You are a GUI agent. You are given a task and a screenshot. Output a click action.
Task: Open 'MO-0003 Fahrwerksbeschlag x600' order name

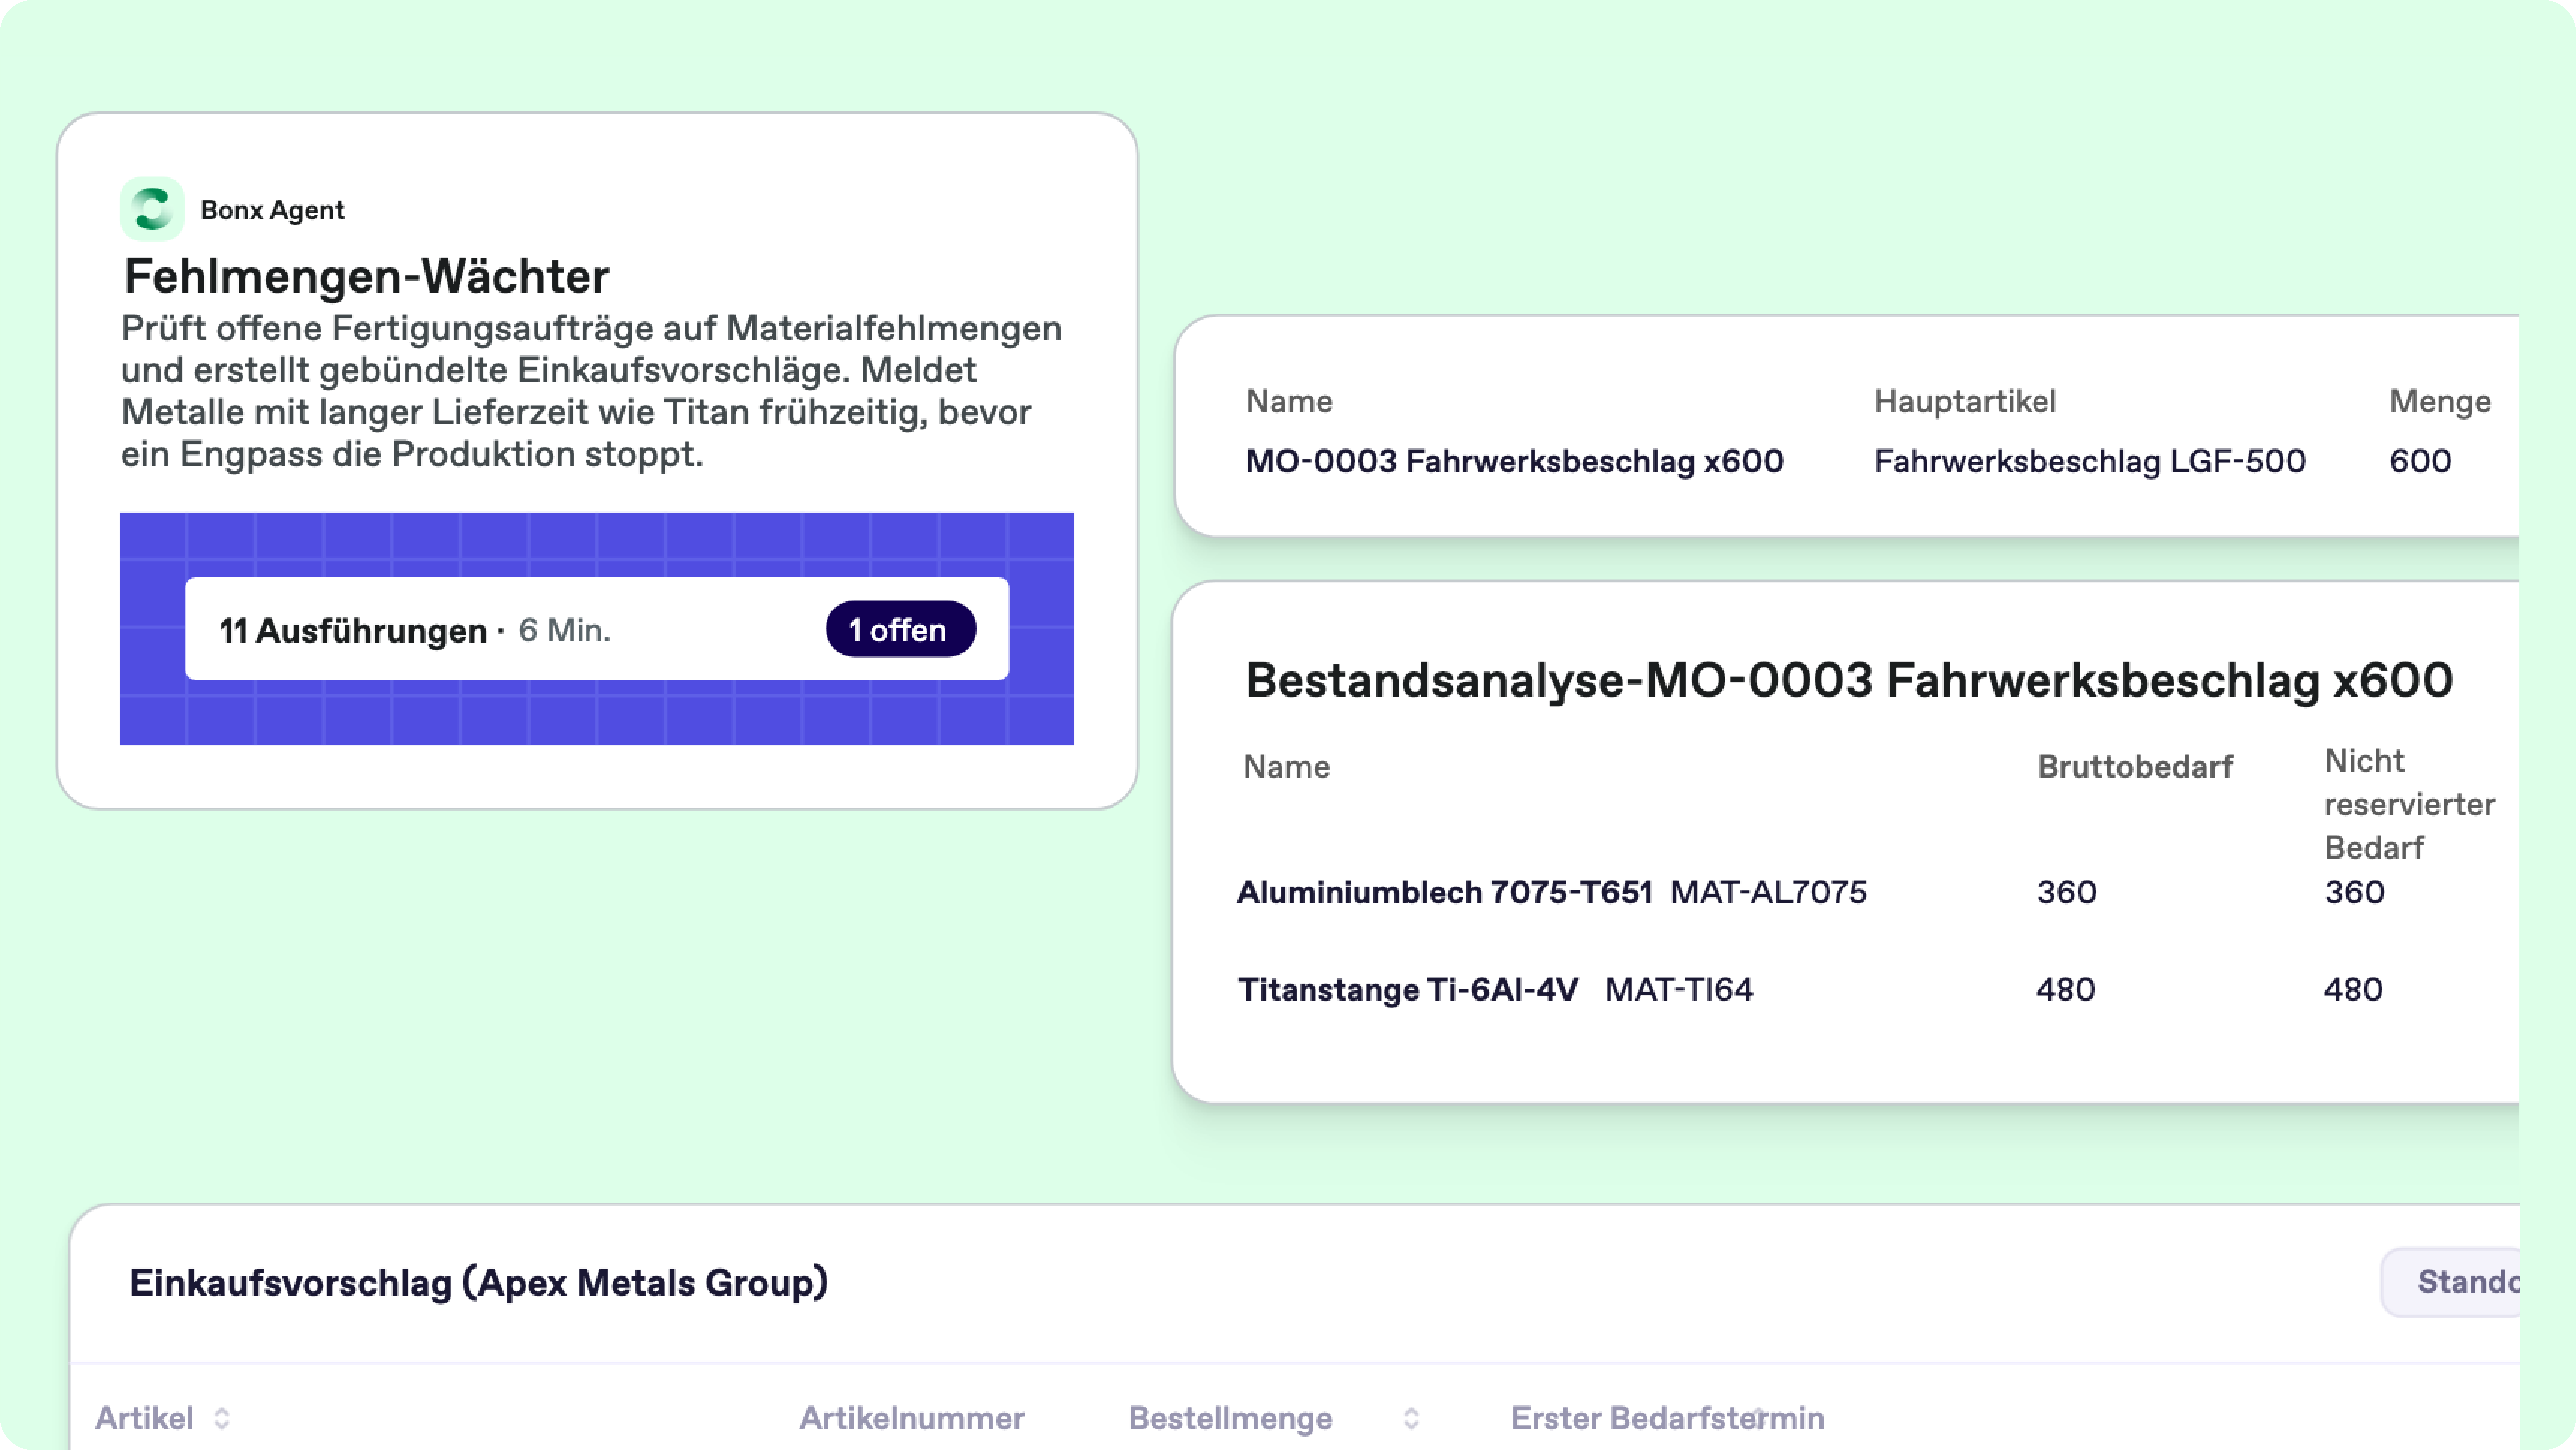[1514, 461]
